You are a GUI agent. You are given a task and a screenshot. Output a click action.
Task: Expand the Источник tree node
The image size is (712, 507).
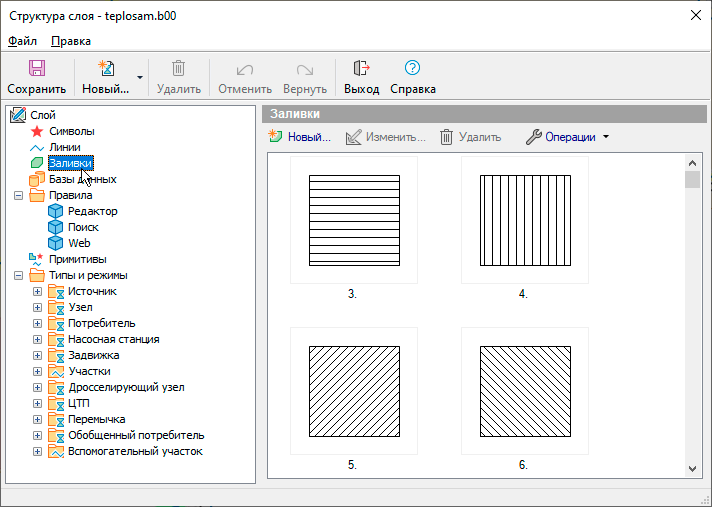pos(38,291)
